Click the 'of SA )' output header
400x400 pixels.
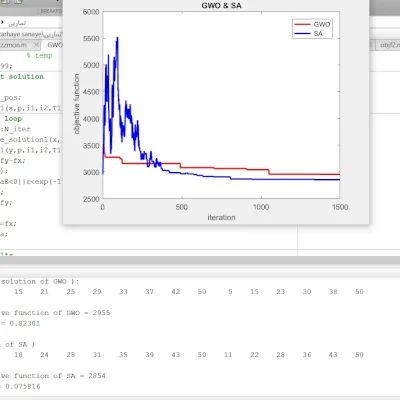tap(20, 344)
